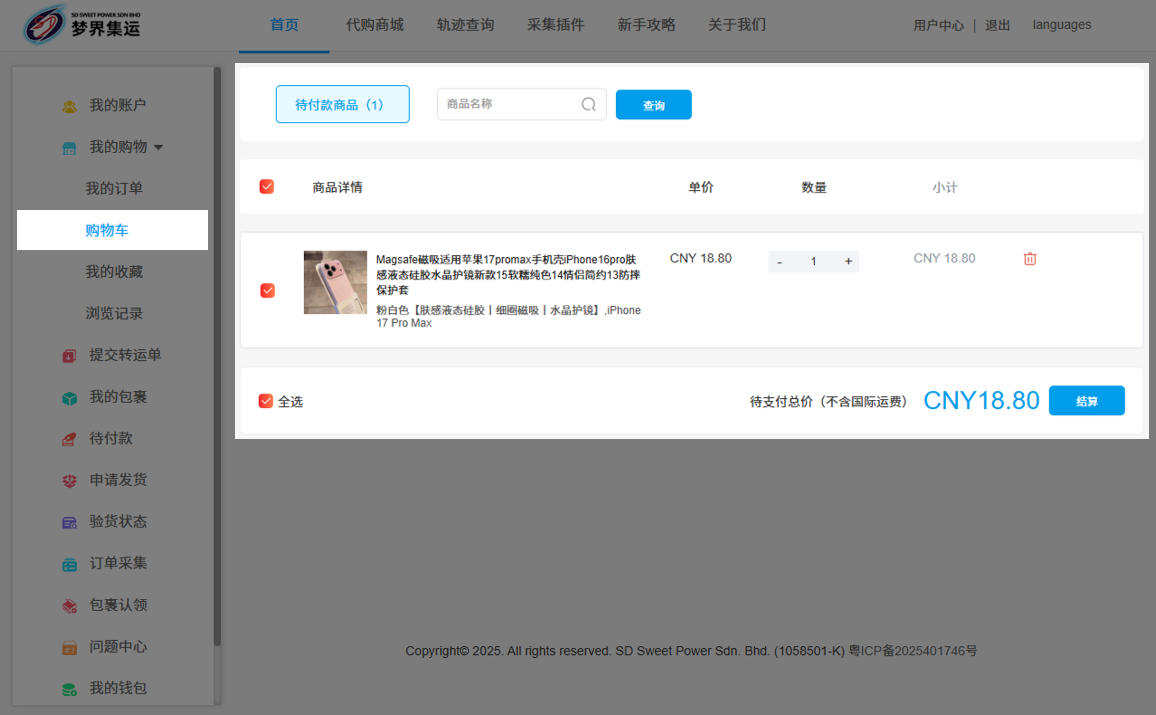This screenshot has width=1156, height=715.
Task: Click the 提交转运单 sidebar icon
Action: (x=69, y=356)
